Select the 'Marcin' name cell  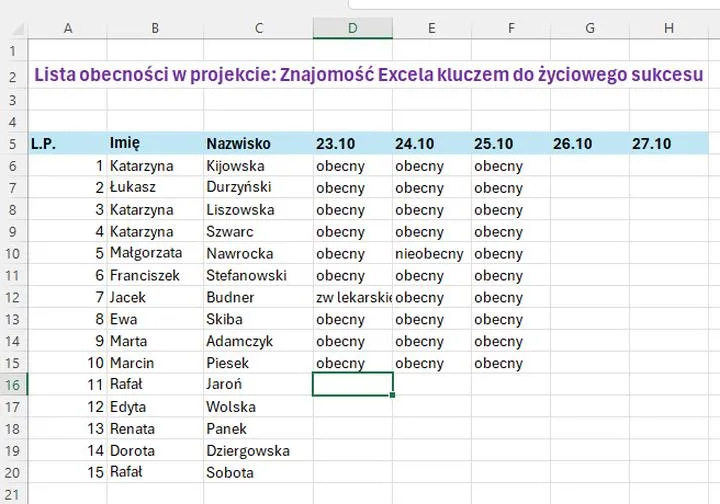click(x=155, y=363)
